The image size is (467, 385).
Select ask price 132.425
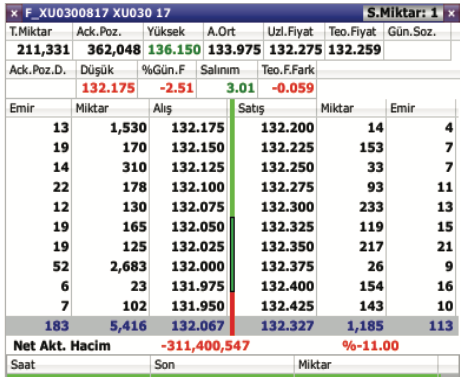coord(287,306)
